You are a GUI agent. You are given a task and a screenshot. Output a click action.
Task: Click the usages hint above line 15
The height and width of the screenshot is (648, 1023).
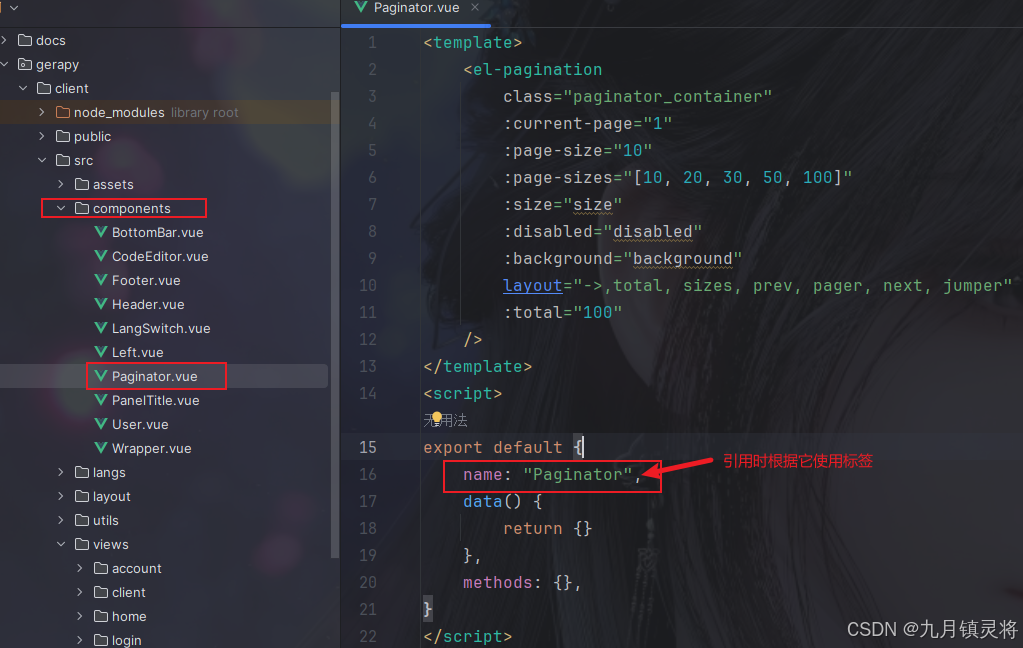tap(446, 420)
